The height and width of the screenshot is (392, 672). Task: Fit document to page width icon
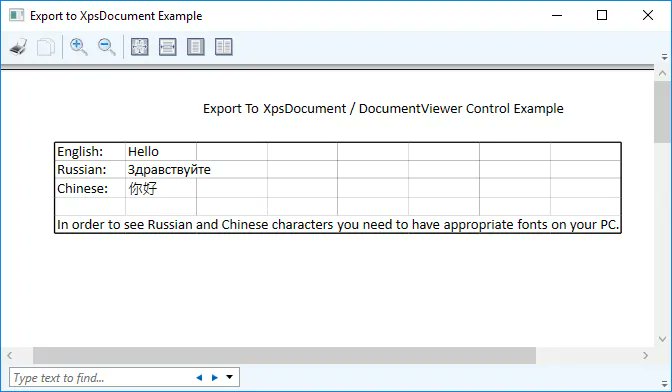168,47
